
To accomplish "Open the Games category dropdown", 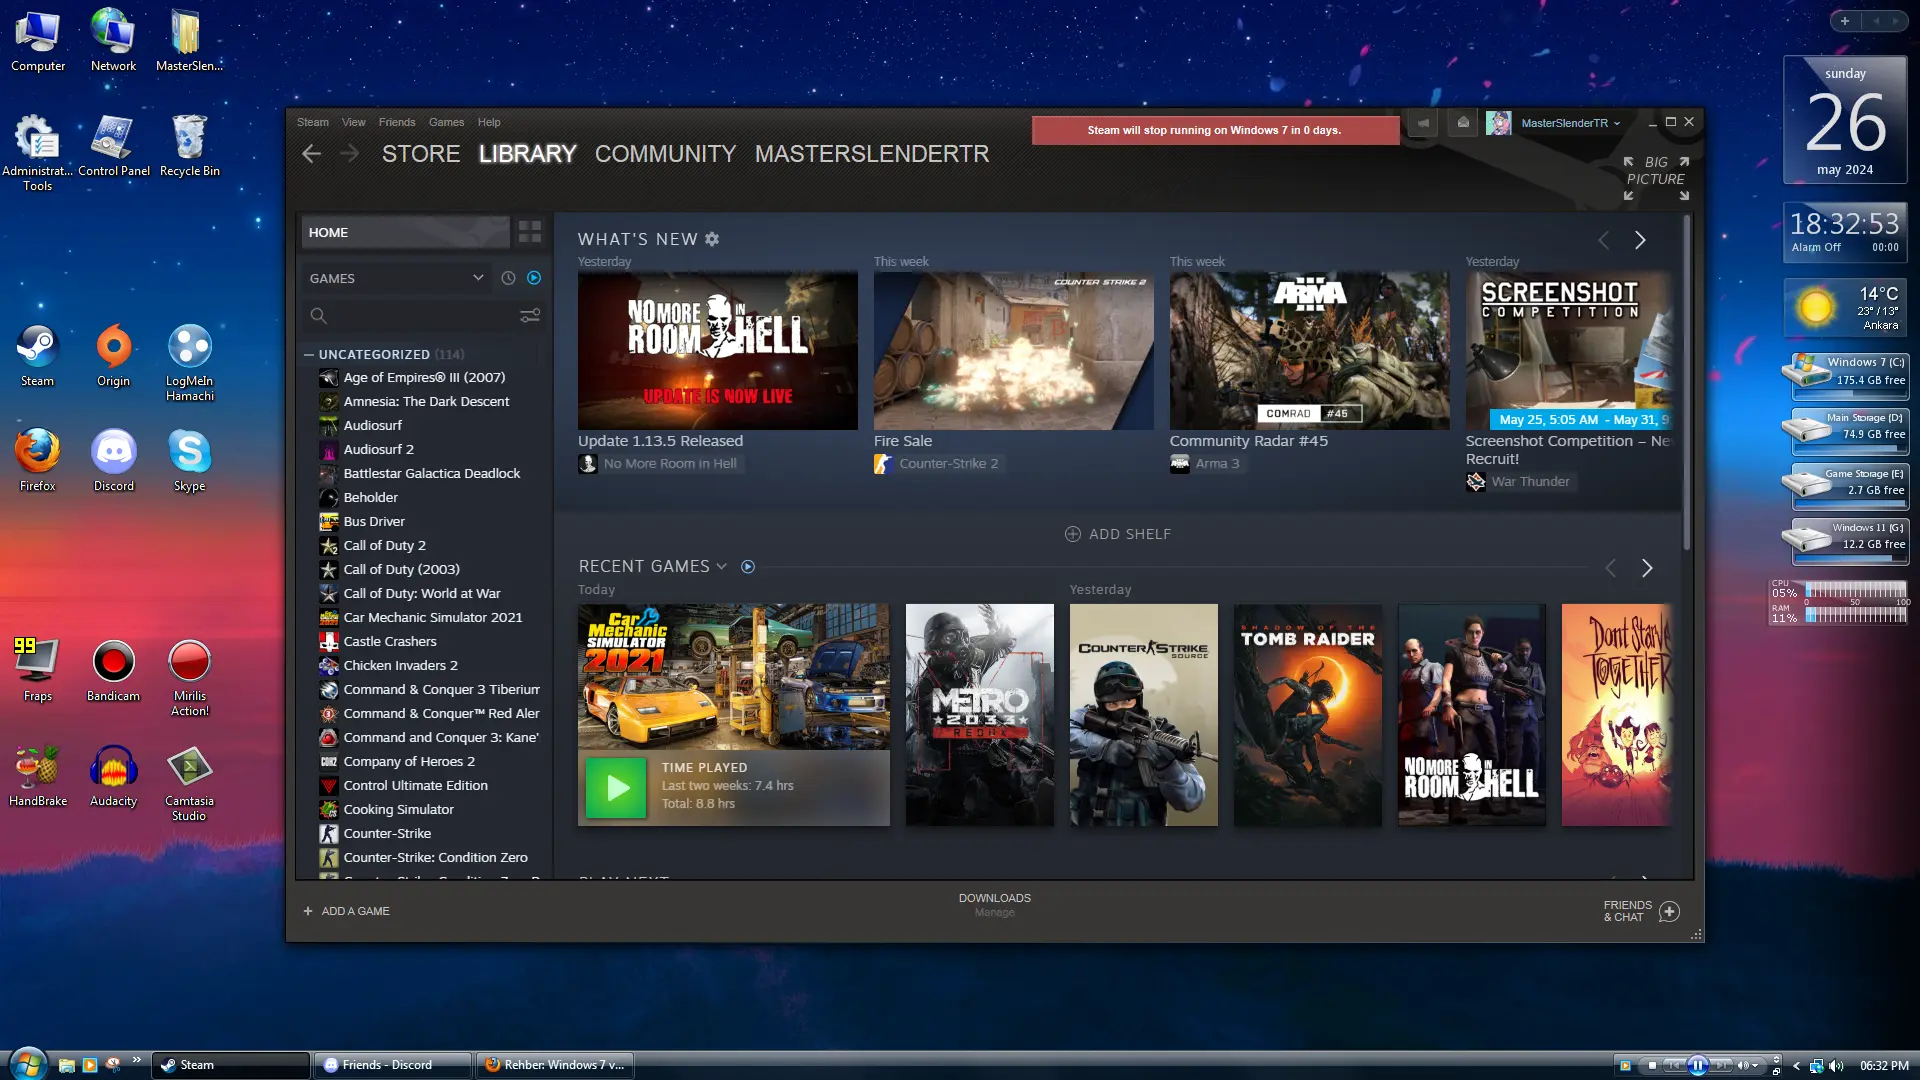I will click(x=397, y=278).
